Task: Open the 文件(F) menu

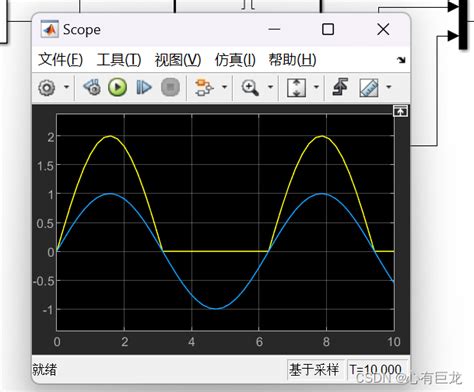Action: click(x=60, y=60)
